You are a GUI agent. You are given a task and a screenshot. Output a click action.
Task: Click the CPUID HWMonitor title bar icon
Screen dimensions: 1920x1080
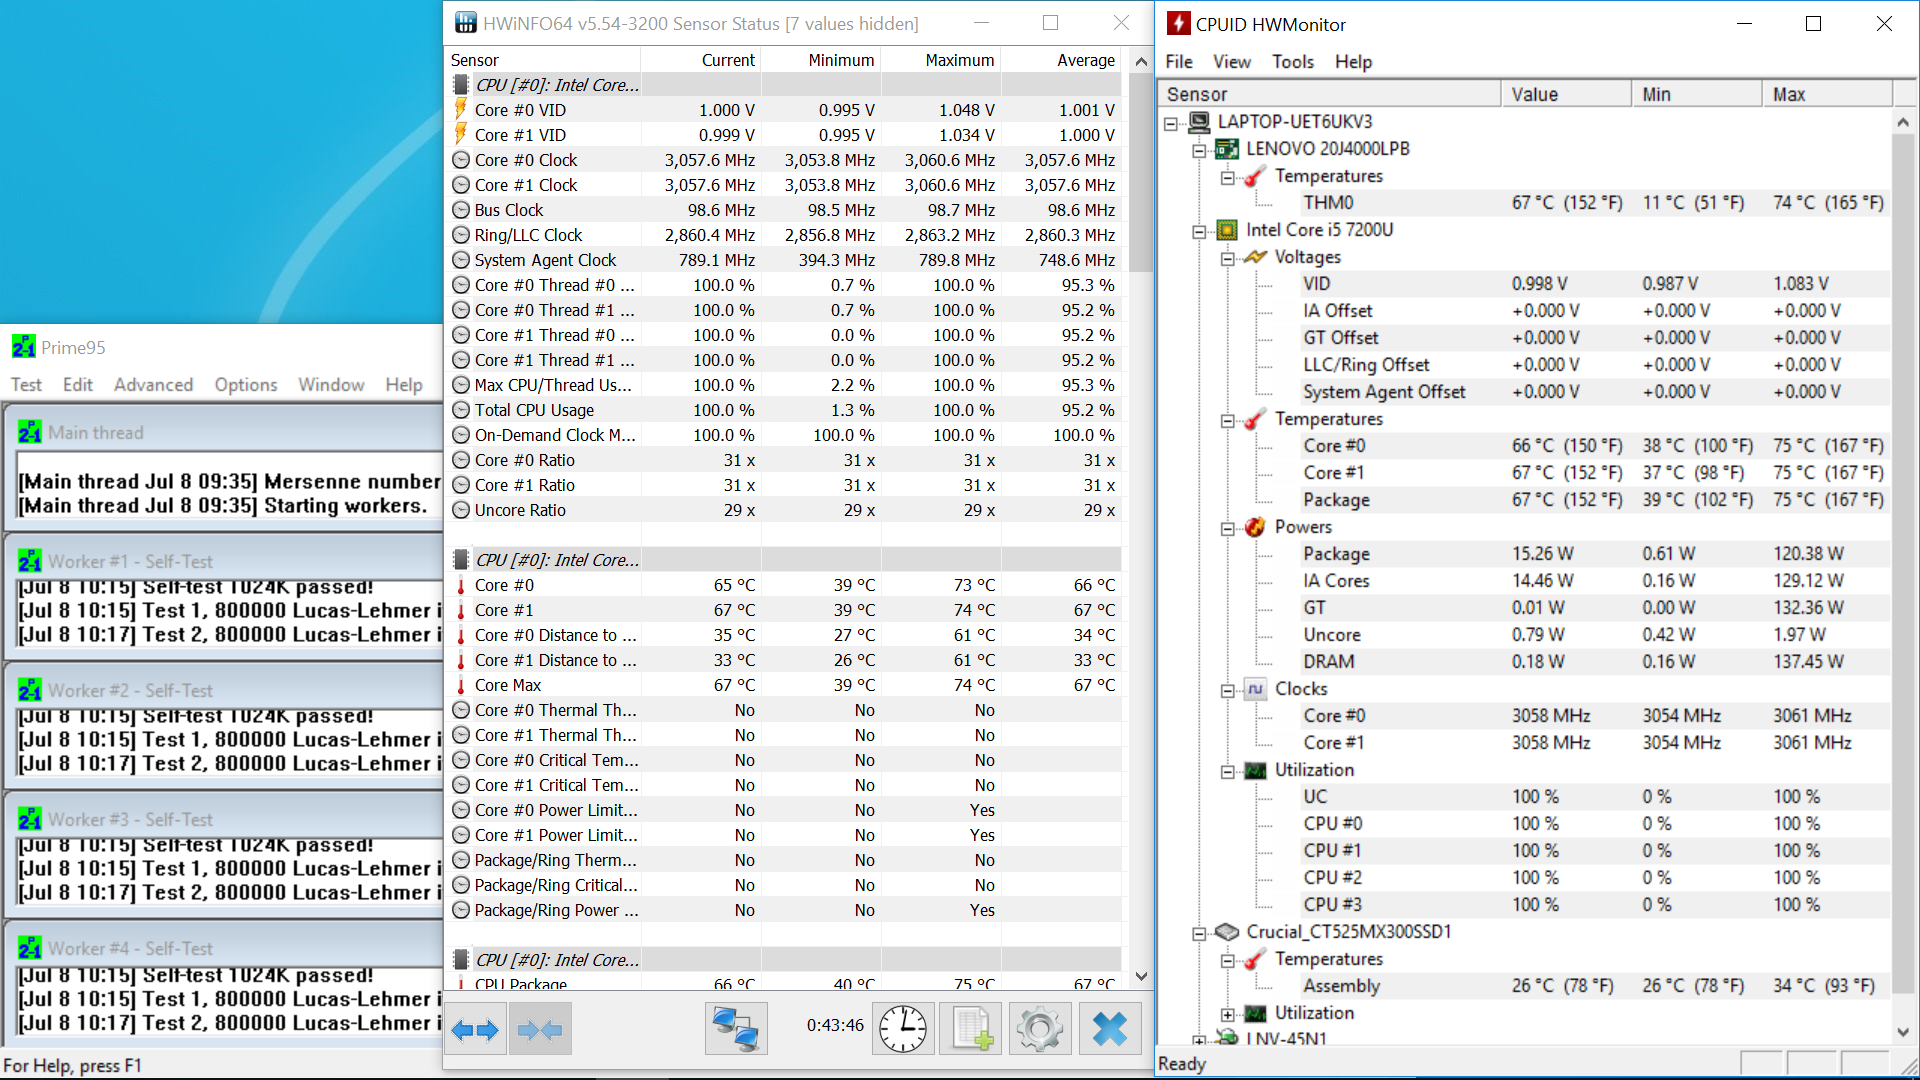(1179, 24)
